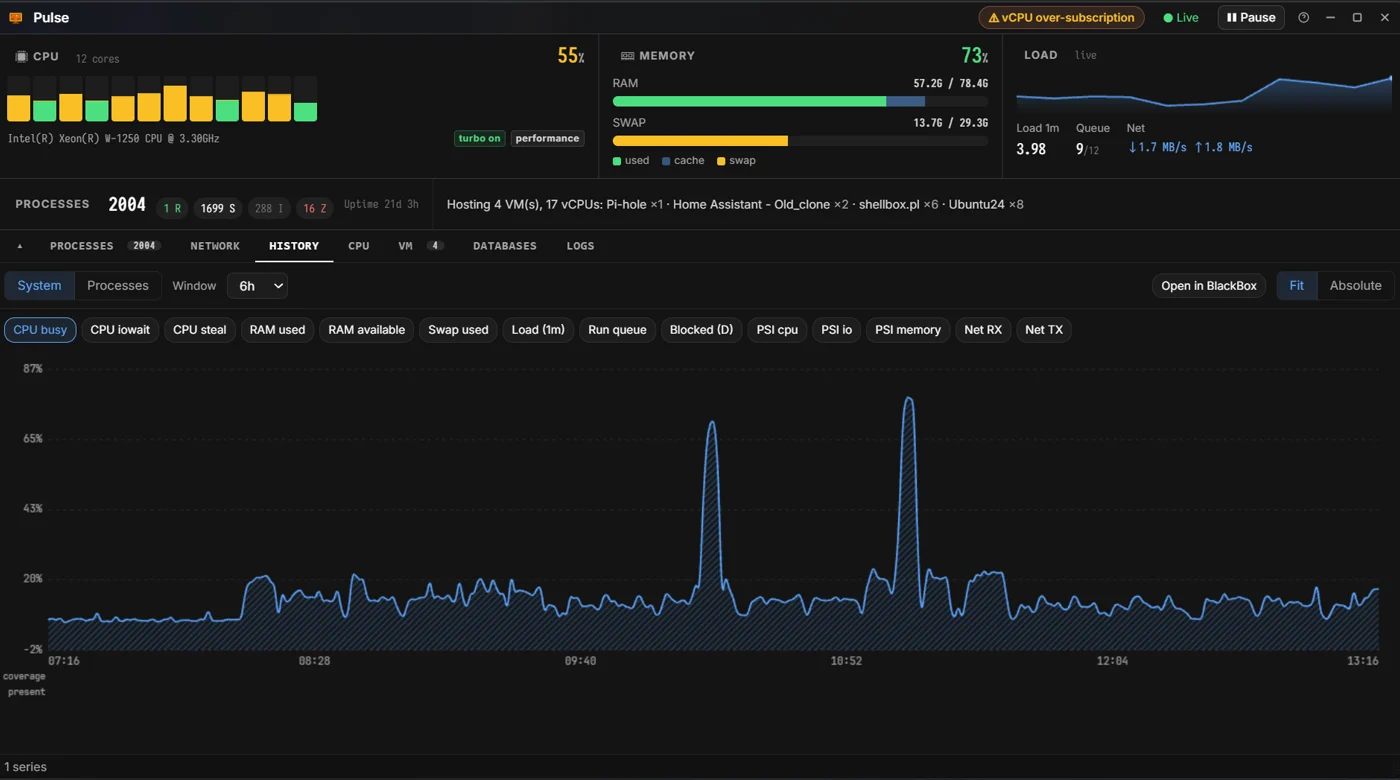Switch to the Network tab
This screenshot has height=780, width=1400.
tap(215, 246)
